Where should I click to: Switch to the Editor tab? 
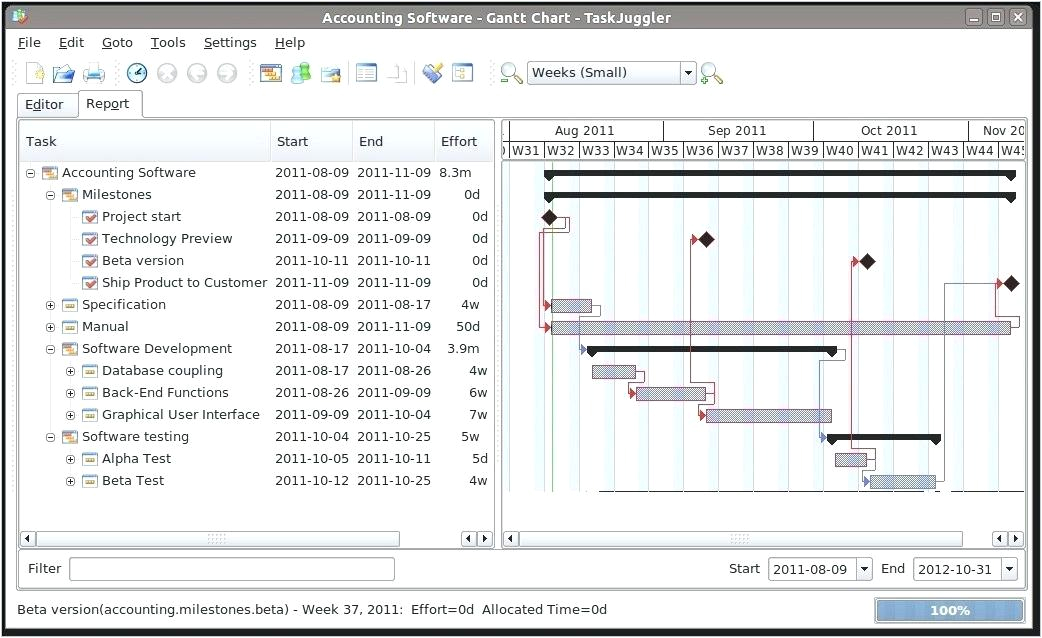47,104
